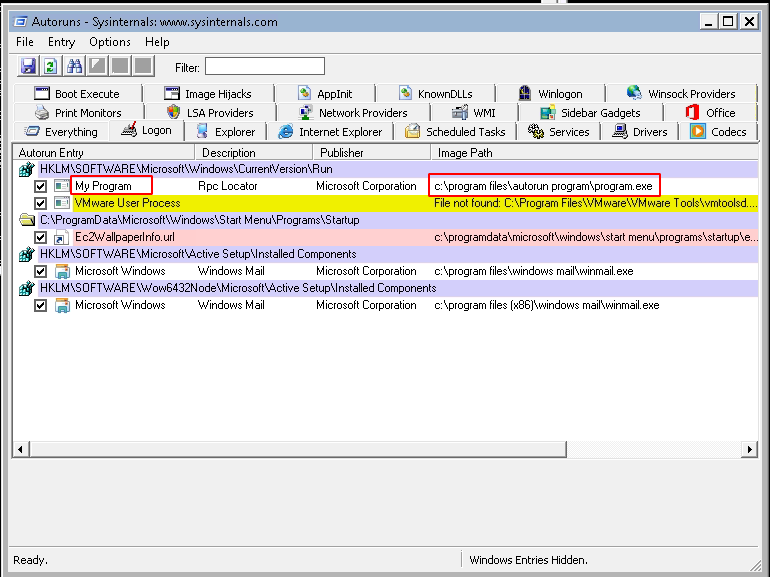Click the VMware User Process entry icon
Image resolution: width=770 pixels, height=577 pixels.
62,203
